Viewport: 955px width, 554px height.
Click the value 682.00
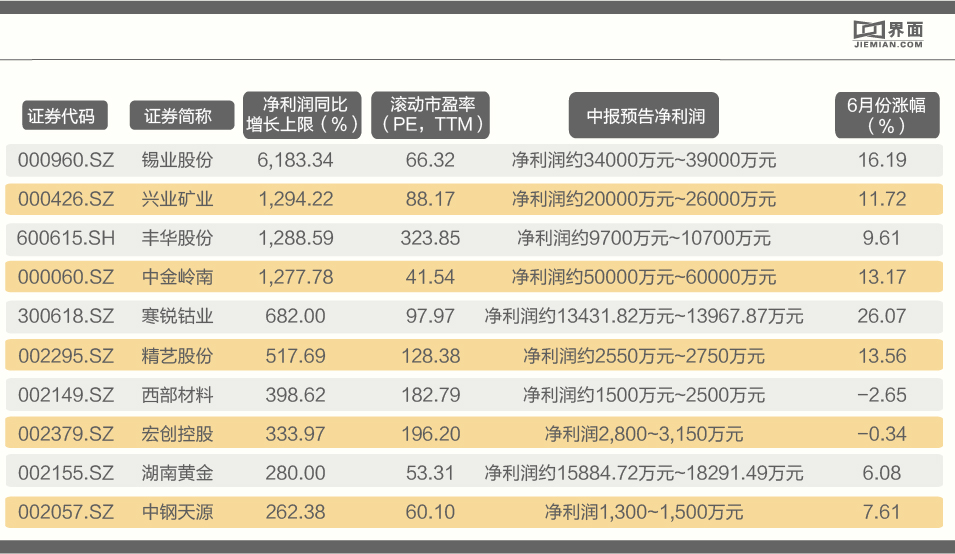[295, 316]
